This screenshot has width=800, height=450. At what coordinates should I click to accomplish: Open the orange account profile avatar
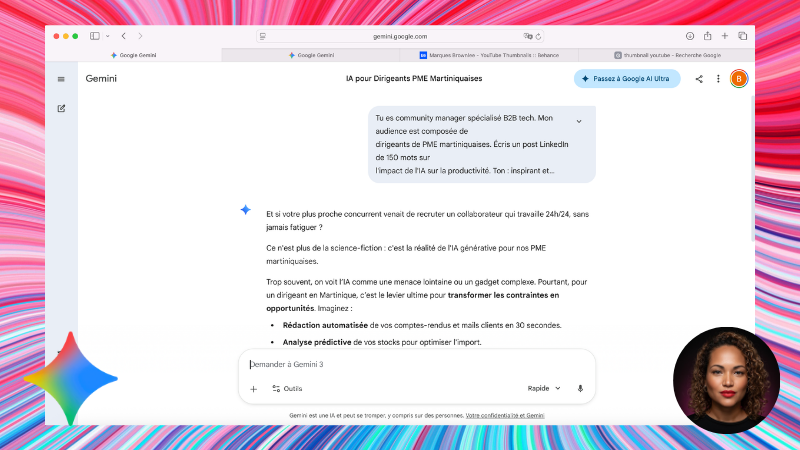click(x=739, y=79)
